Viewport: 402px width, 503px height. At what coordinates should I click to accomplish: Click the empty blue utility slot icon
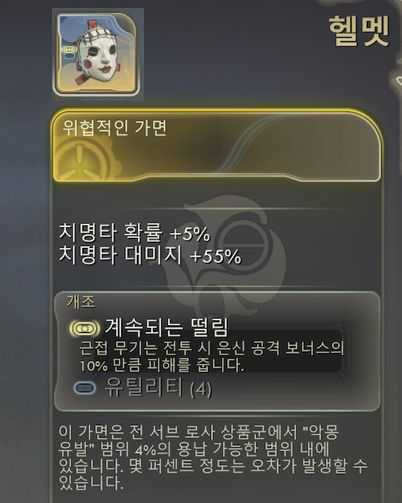84,388
